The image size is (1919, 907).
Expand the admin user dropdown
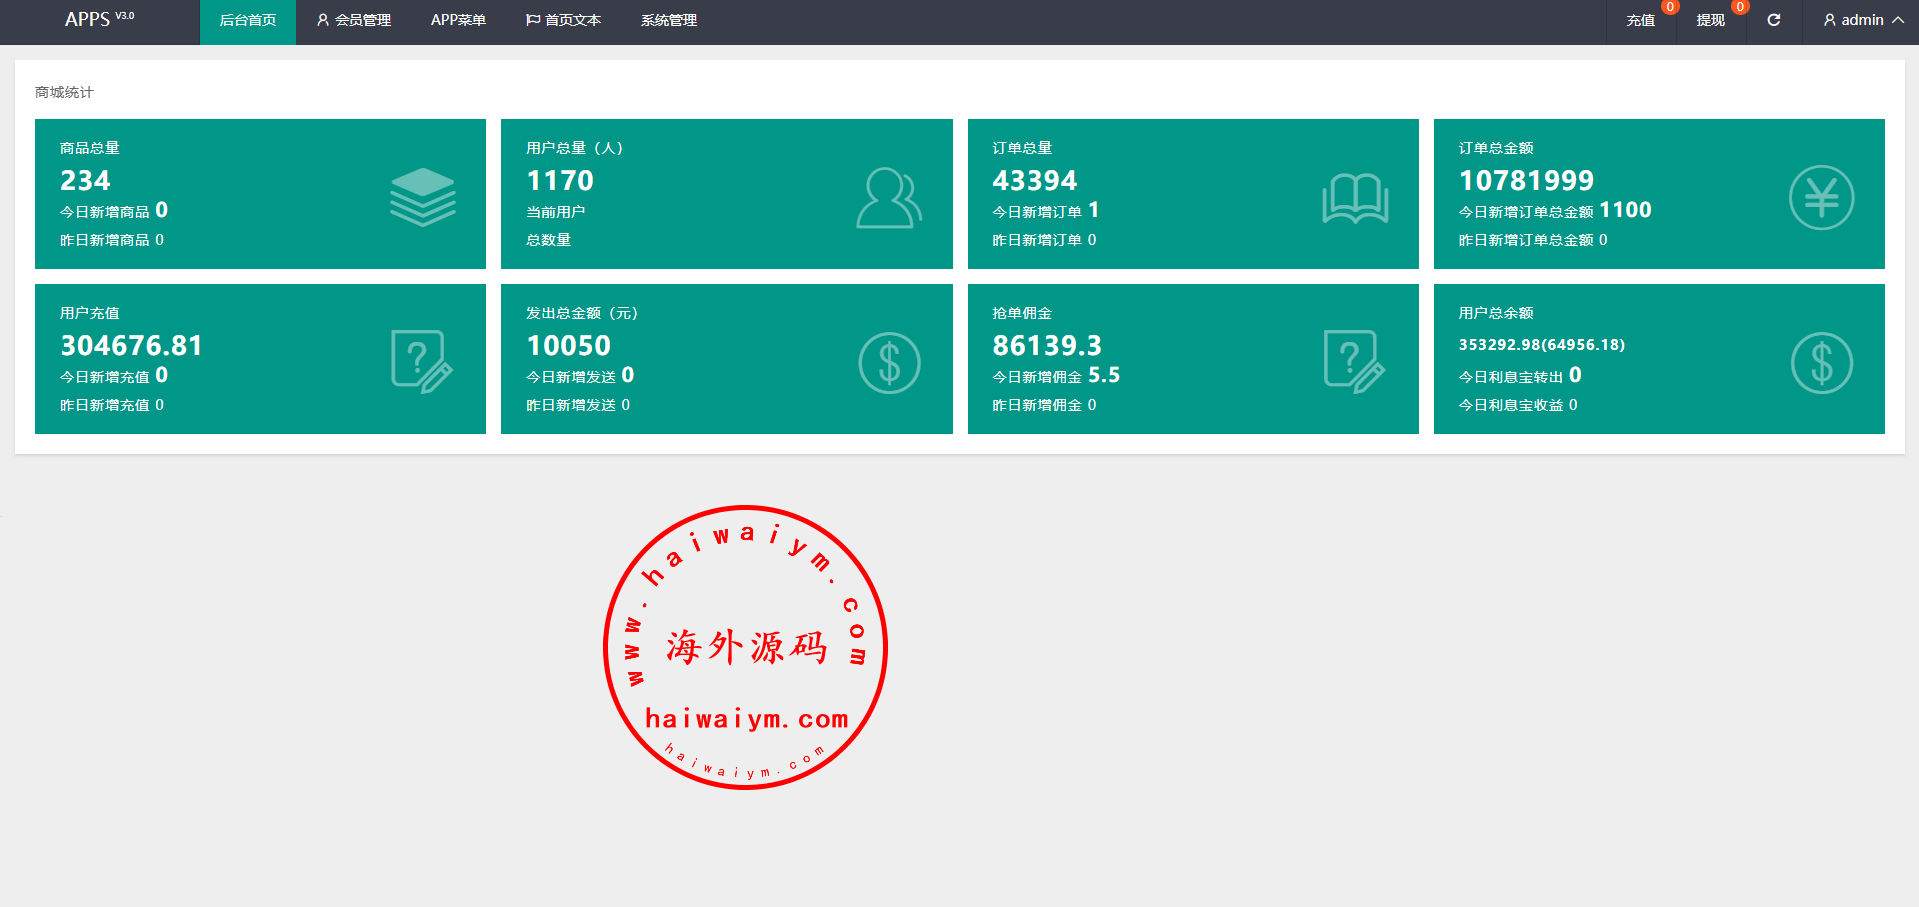(x=1863, y=20)
